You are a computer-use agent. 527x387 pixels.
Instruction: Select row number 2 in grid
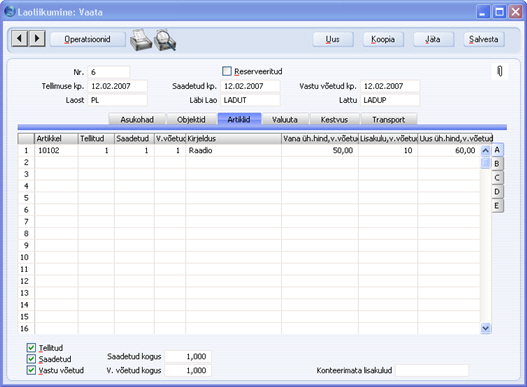coord(26,162)
